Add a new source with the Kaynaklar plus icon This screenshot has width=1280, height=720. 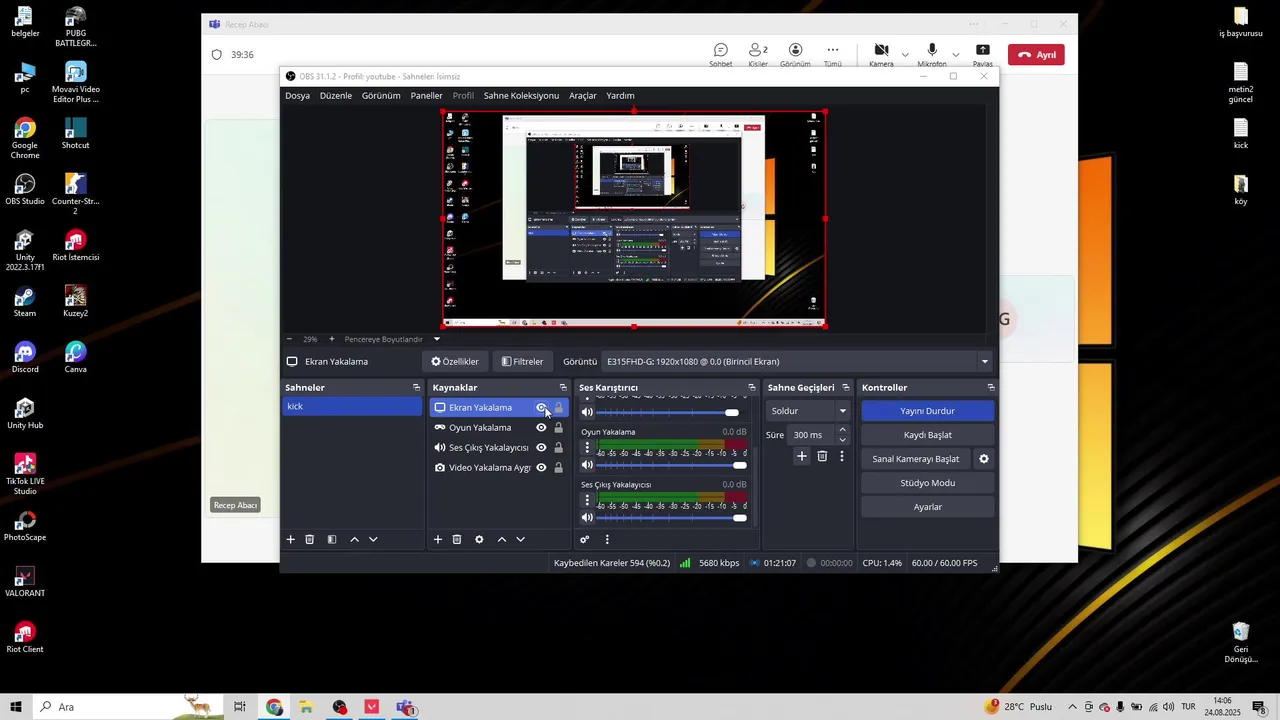pos(438,540)
